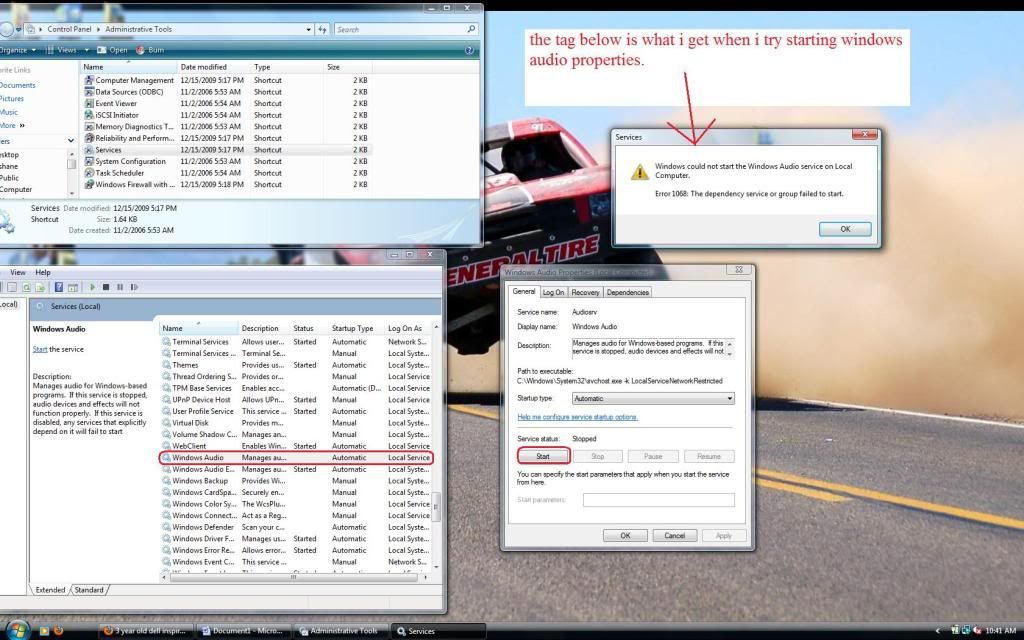The height and width of the screenshot is (640, 1024).
Task: Open Computer Management shortcut icon in Administrative Tools
Action: 89,80
